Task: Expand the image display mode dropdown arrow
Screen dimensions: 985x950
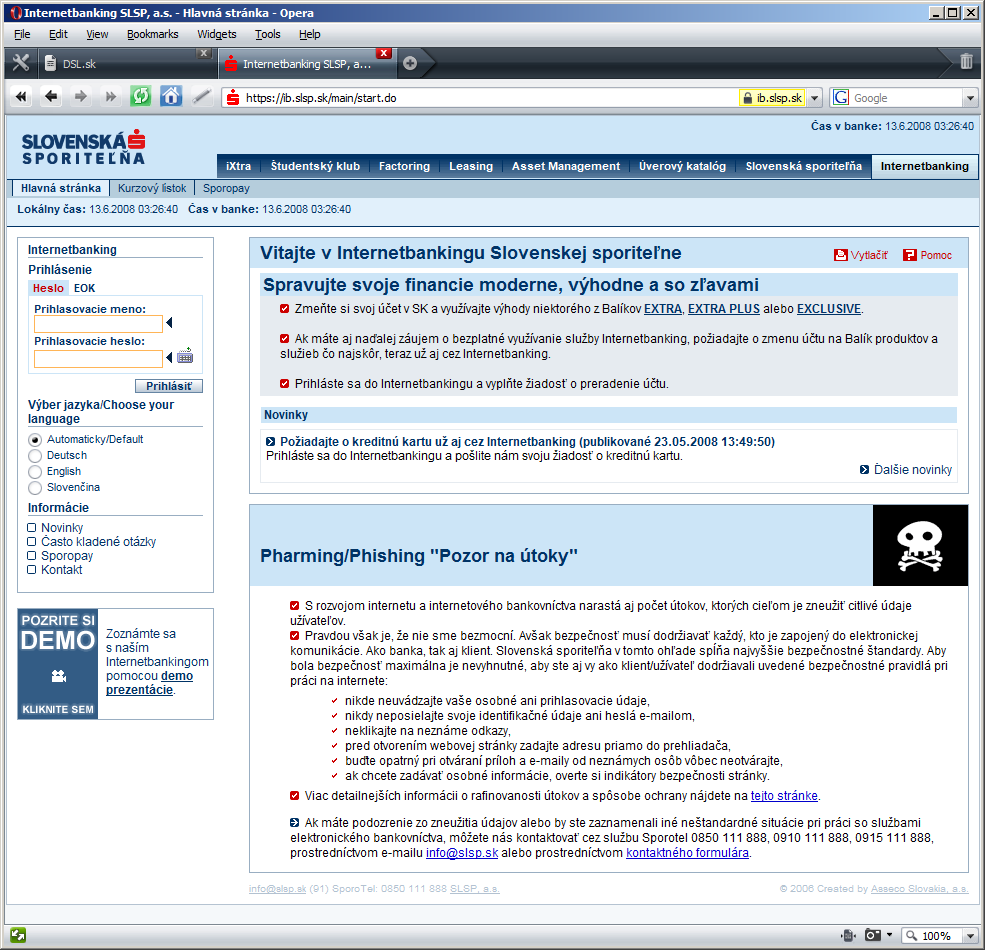Action: (889, 936)
